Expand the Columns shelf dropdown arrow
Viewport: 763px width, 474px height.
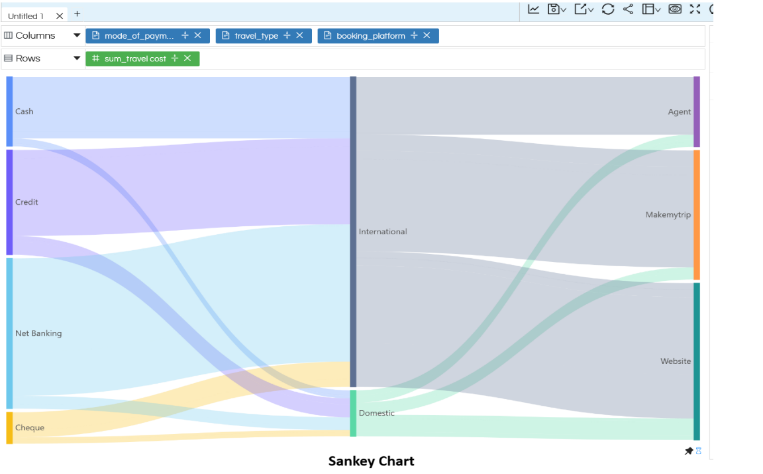[x=77, y=36]
